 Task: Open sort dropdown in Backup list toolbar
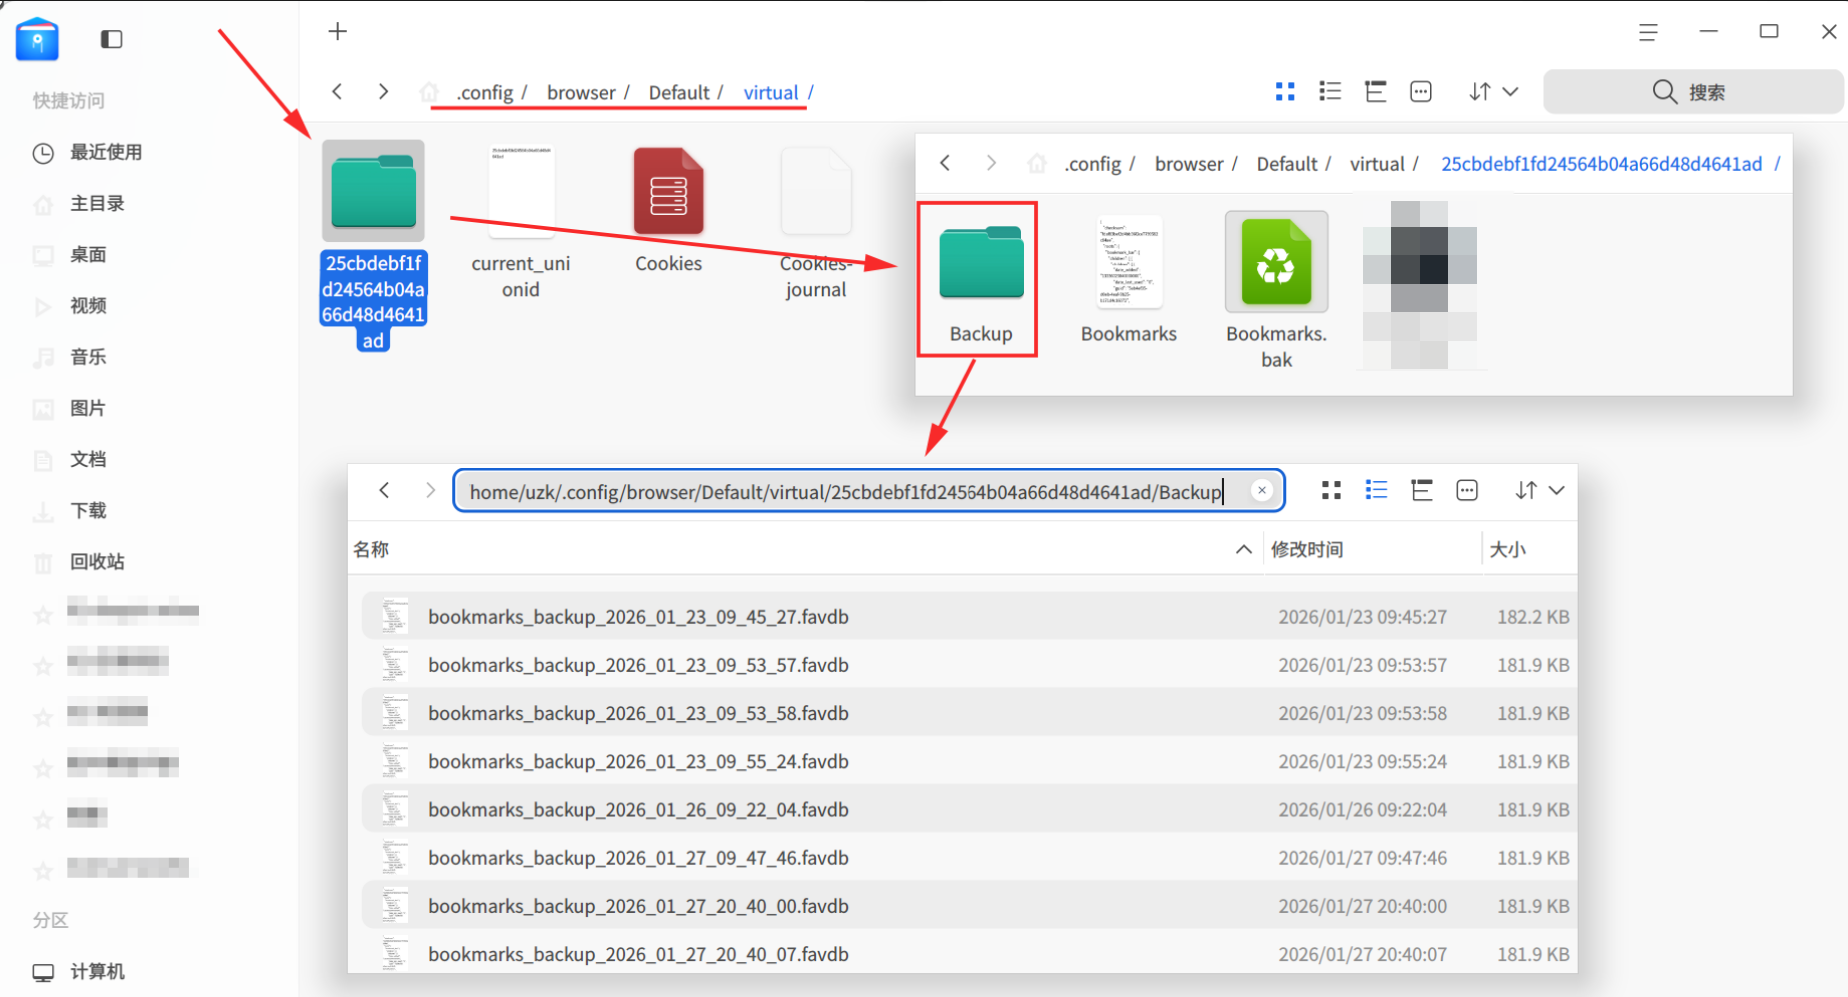point(1539,490)
